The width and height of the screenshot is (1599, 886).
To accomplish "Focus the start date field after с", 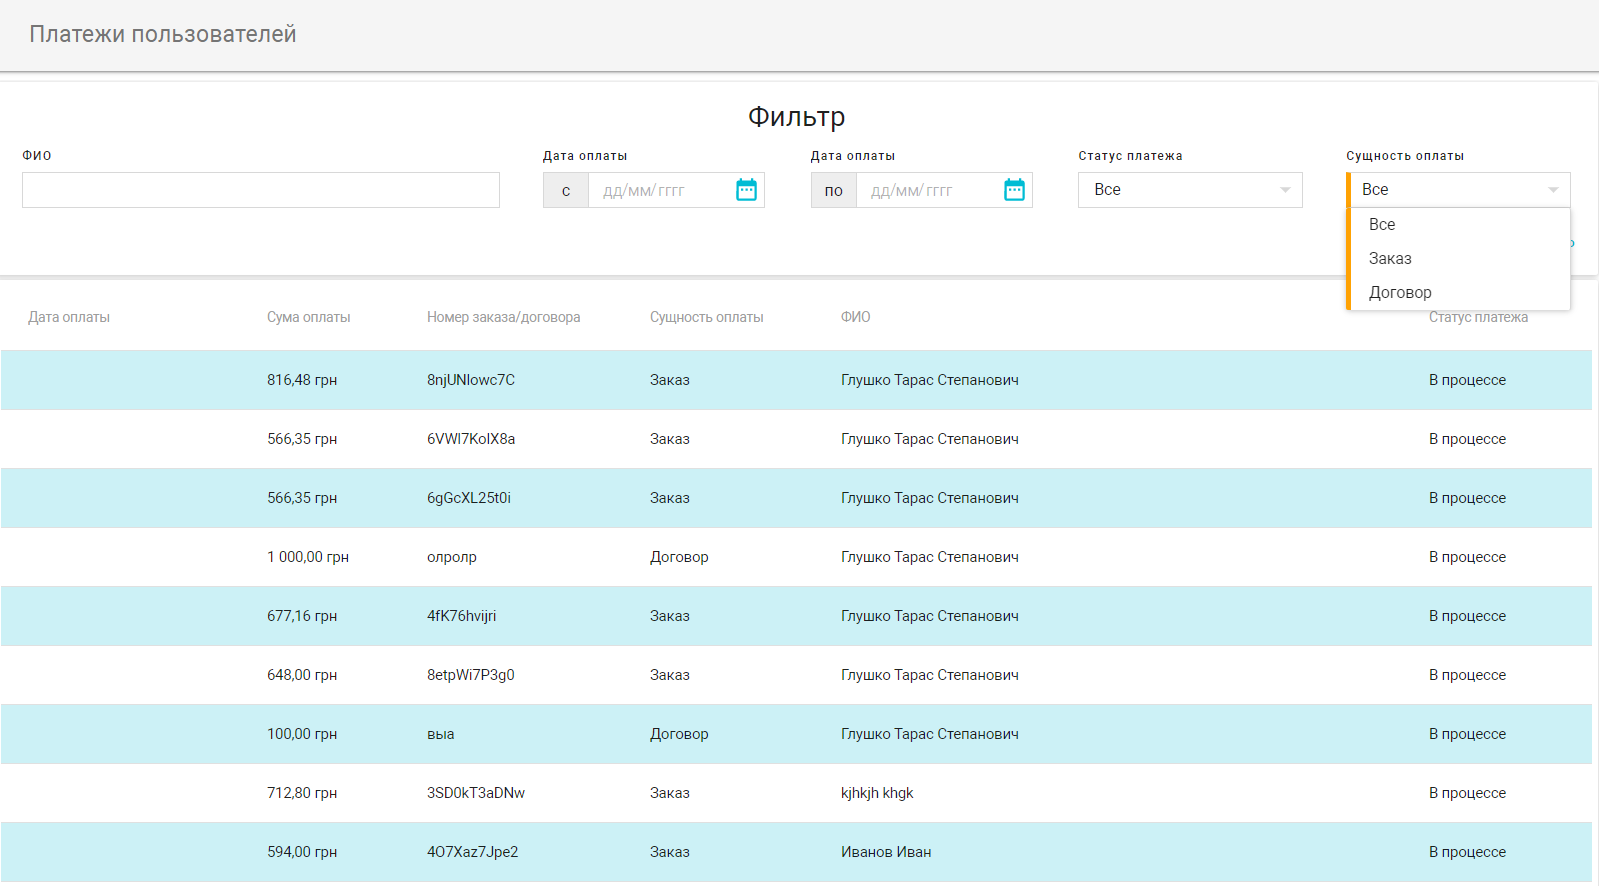I will pos(660,190).
